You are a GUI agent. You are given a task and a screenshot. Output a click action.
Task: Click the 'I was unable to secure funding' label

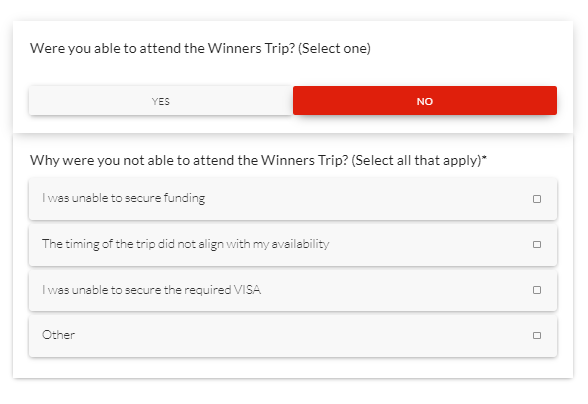(123, 198)
